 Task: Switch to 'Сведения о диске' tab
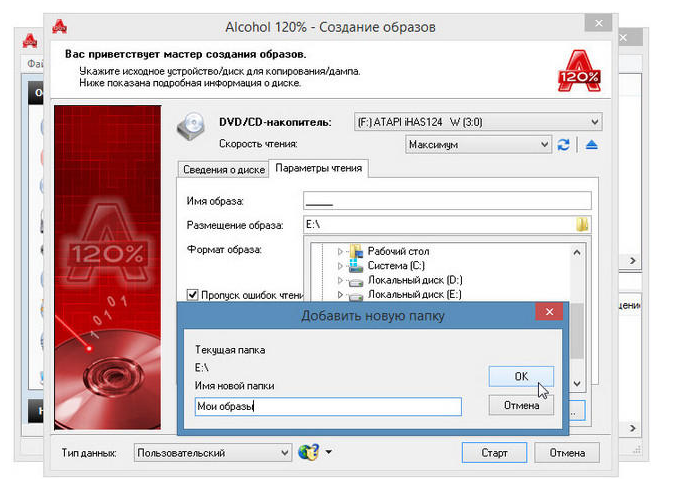(x=224, y=169)
